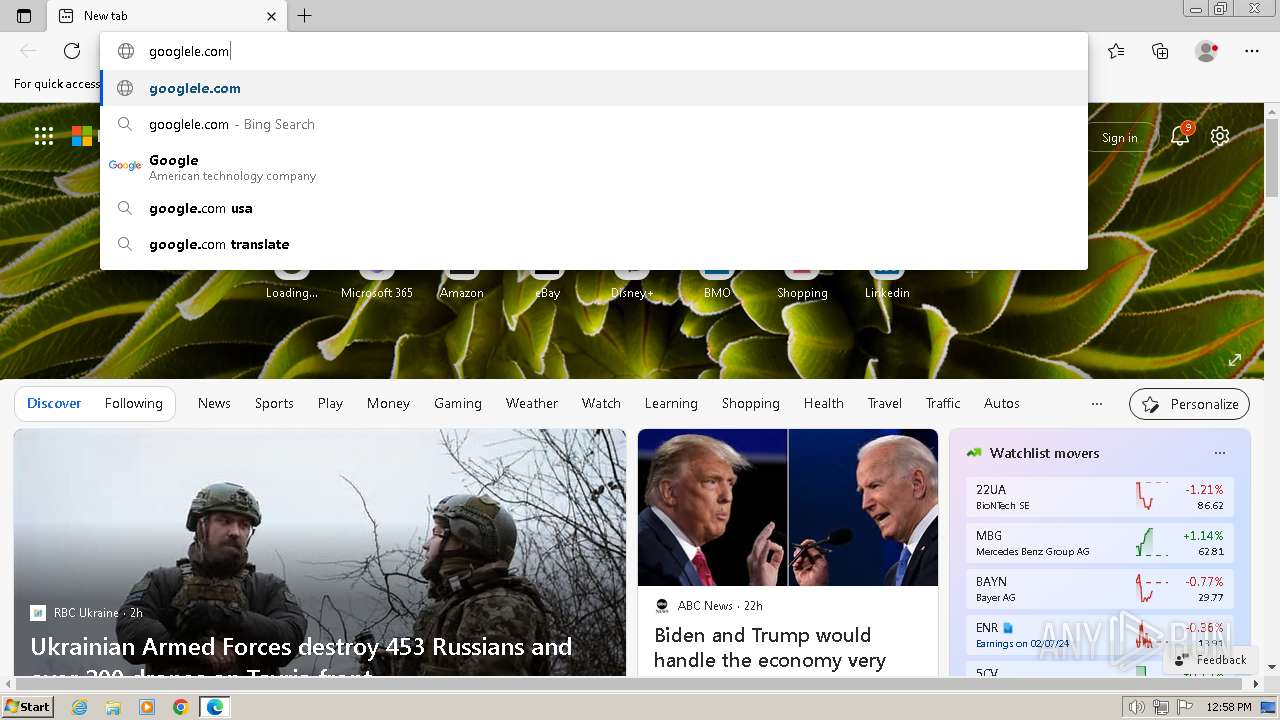The height and width of the screenshot is (720, 1280).
Task: Open Biden and Trump economy article
Action: 788,553
